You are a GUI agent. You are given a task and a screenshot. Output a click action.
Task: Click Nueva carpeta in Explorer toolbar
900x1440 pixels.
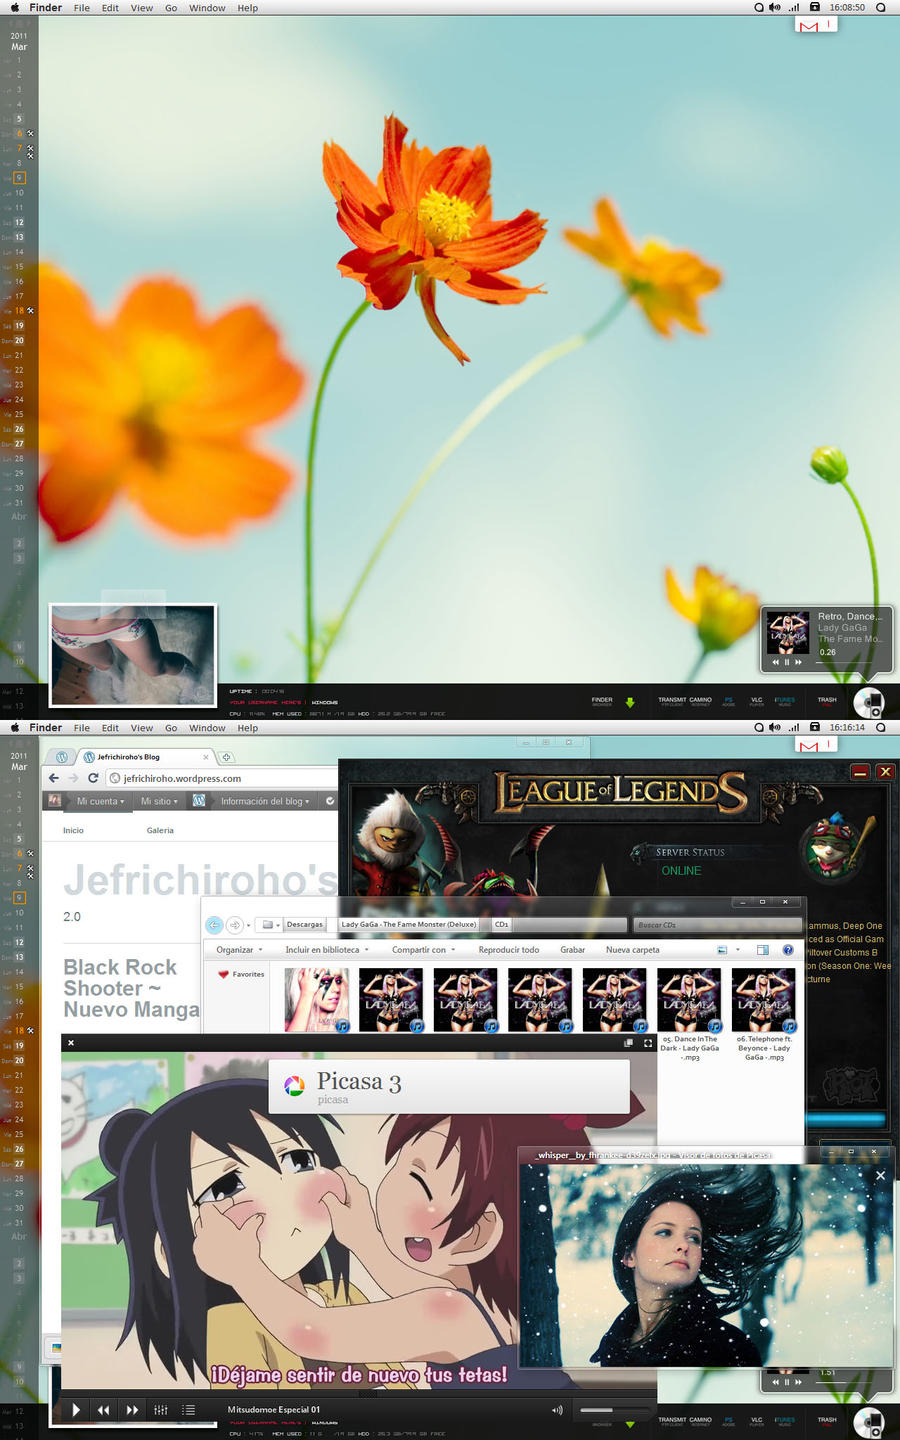point(632,950)
